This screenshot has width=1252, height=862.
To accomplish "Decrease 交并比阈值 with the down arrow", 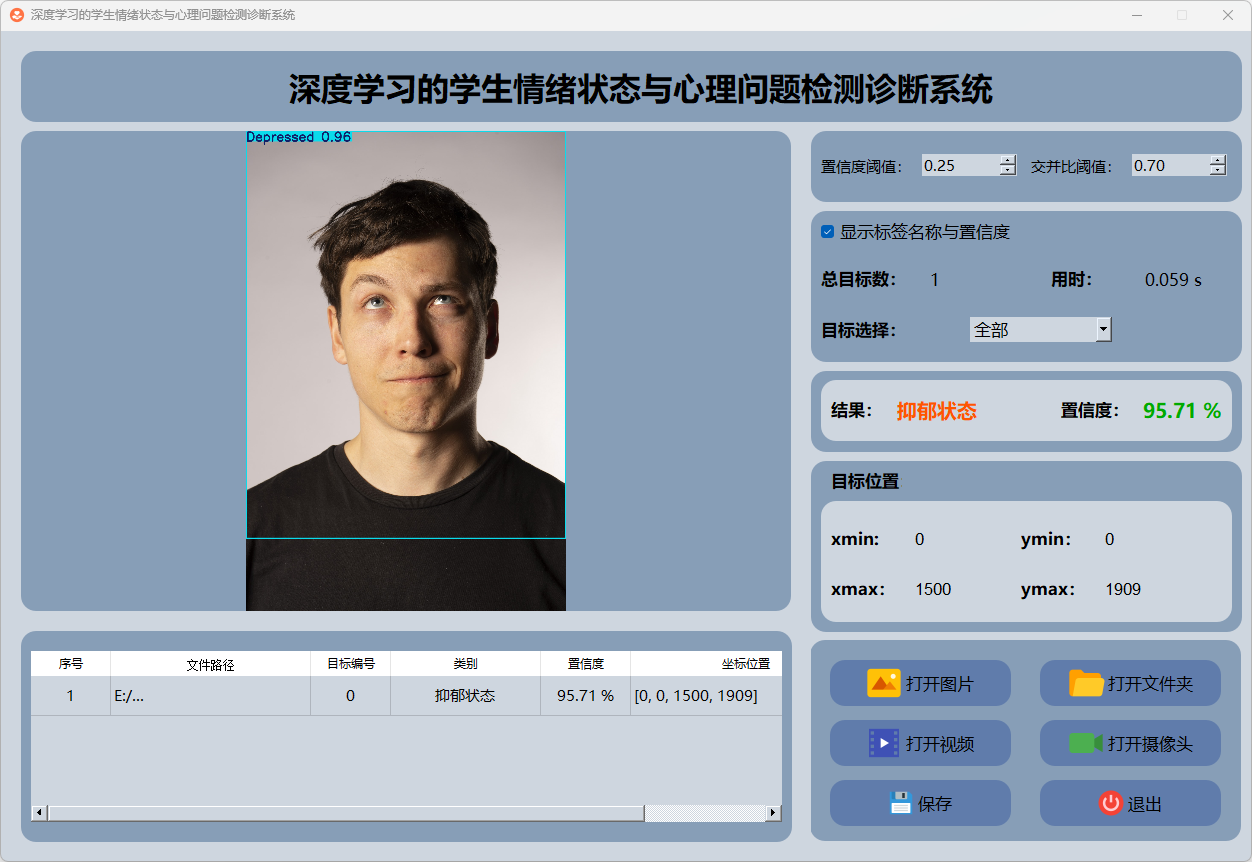I will point(1217,171).
